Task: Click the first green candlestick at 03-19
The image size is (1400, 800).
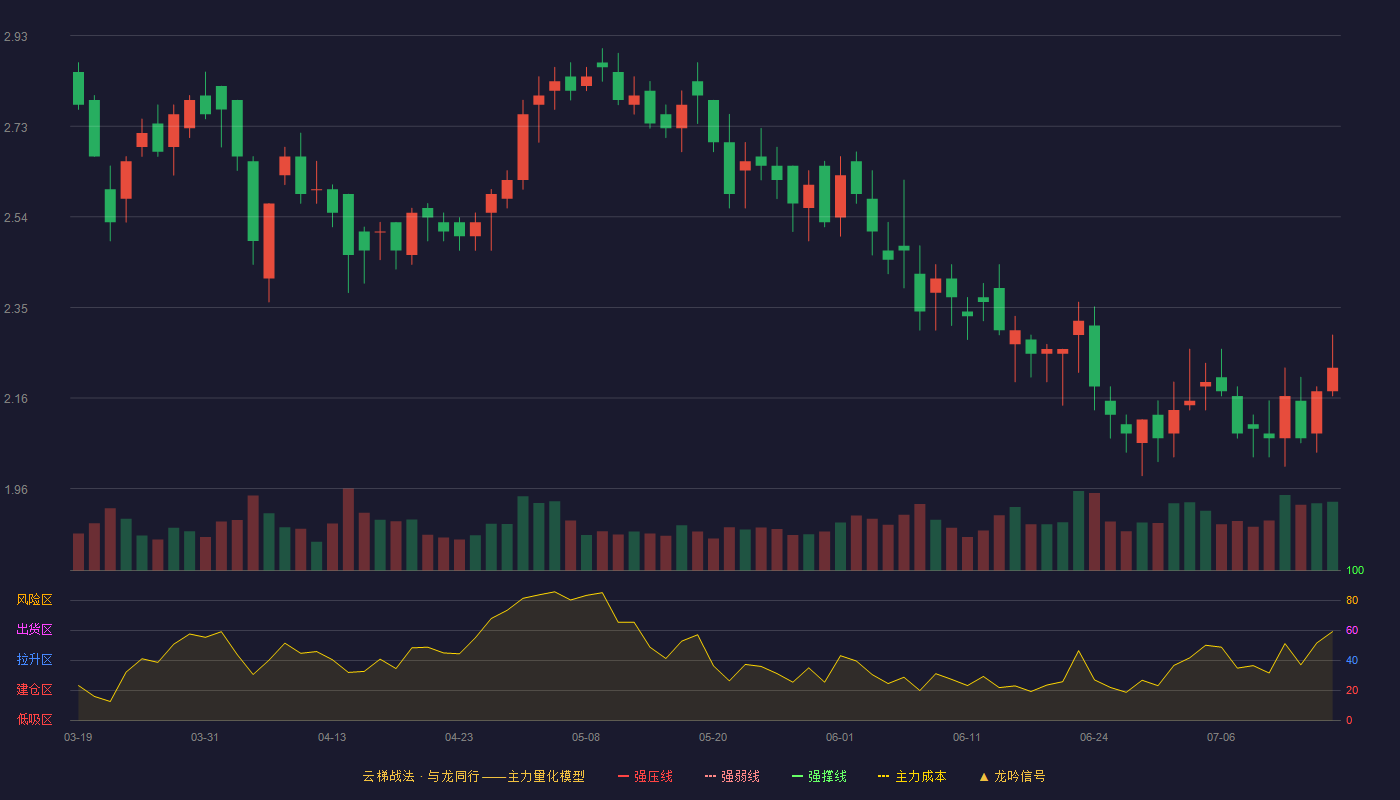Action: 78,88
